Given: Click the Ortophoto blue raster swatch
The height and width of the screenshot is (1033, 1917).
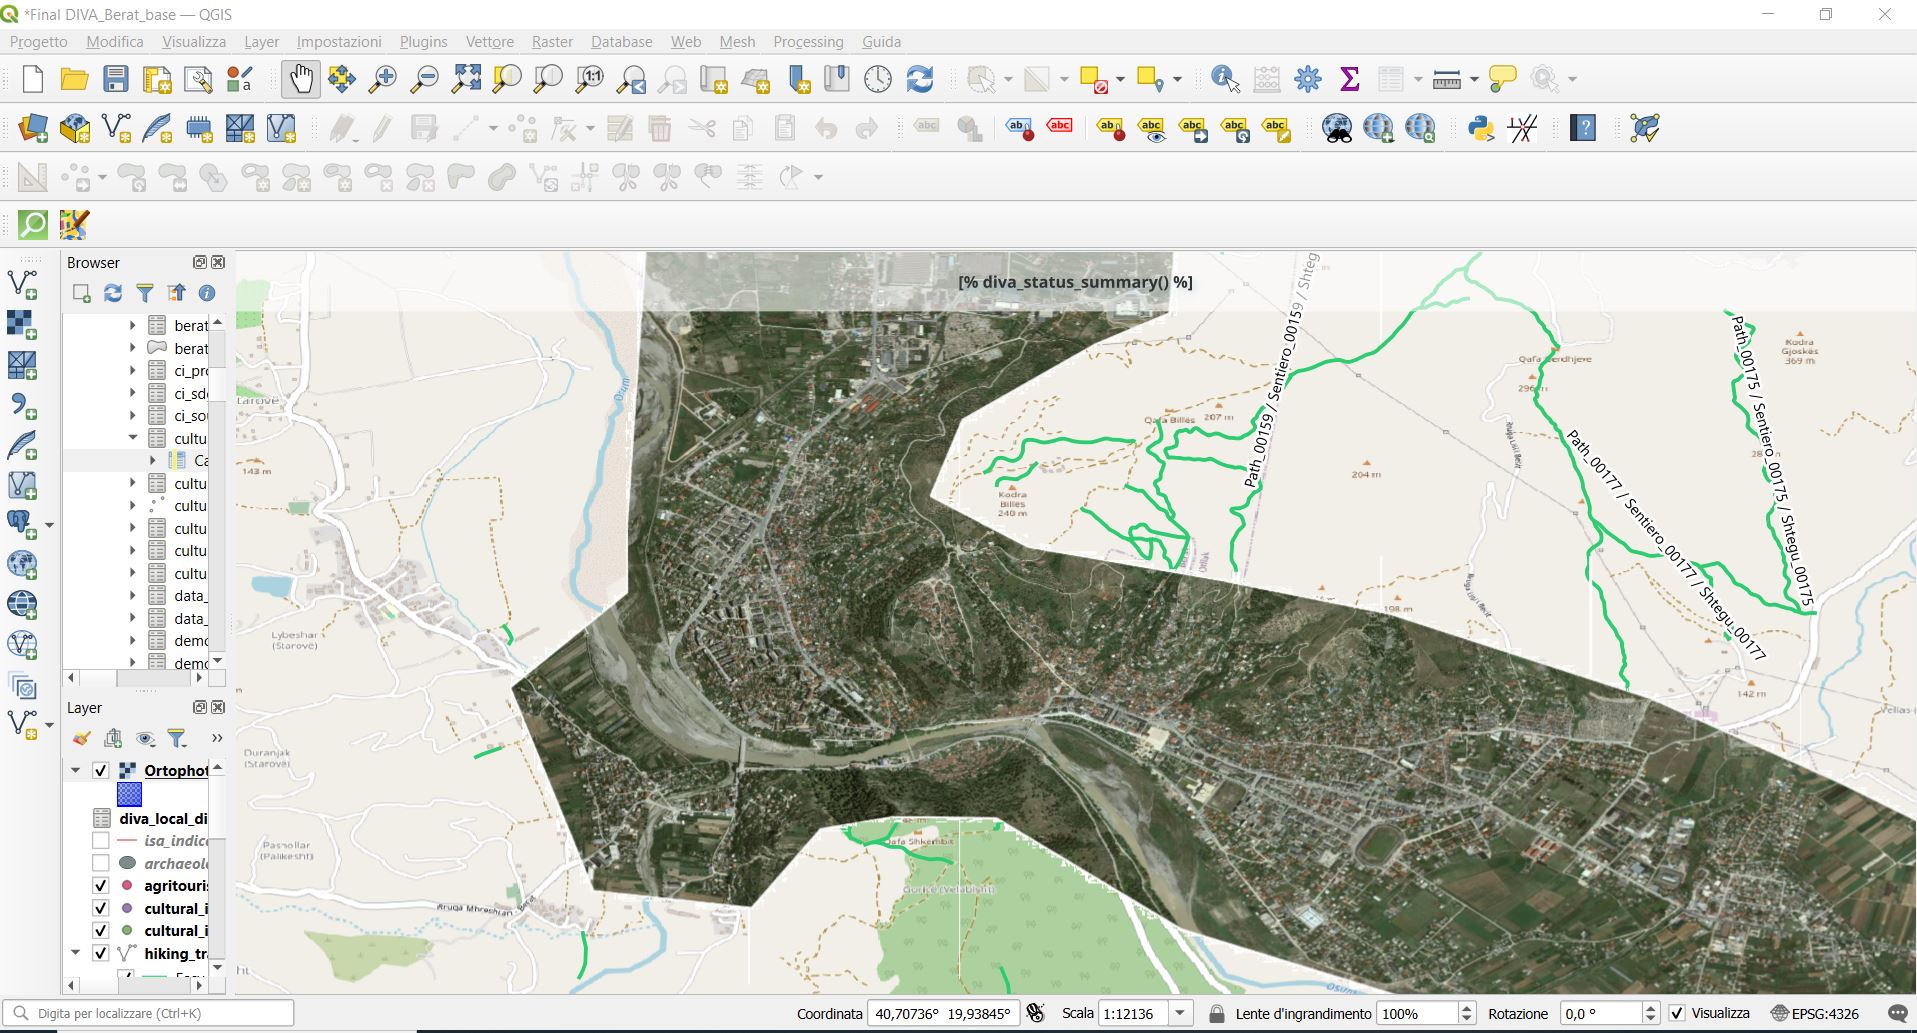Looking at the screenshot, I should (129, 794).
